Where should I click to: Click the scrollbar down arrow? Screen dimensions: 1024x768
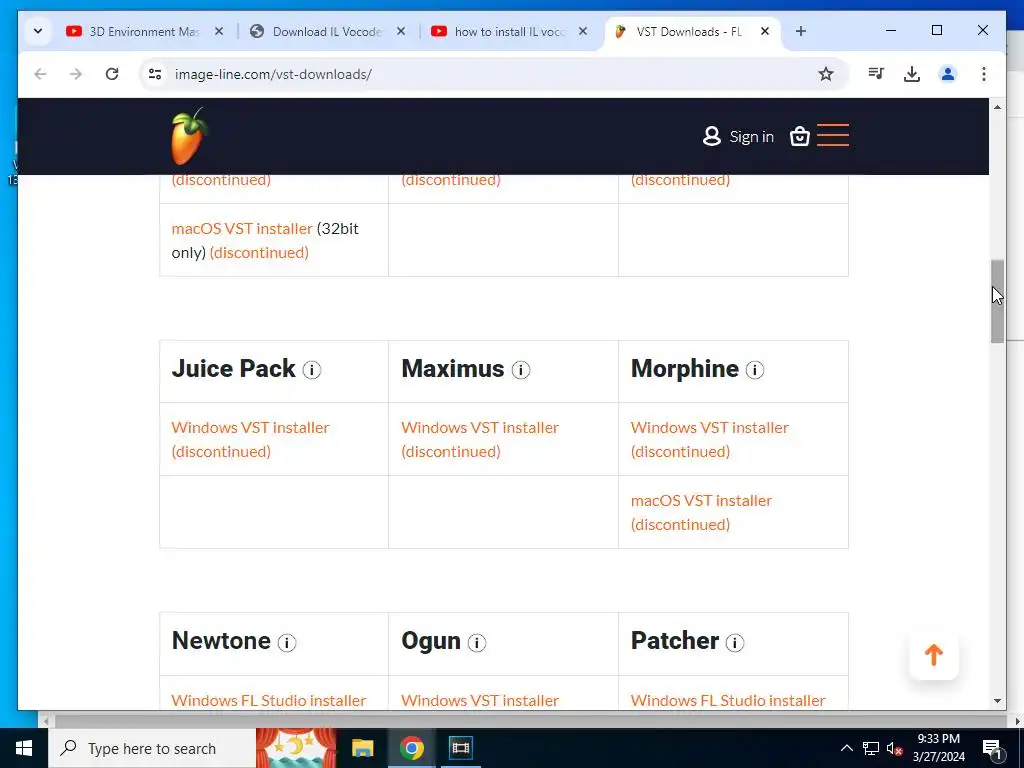pos(997,701)
